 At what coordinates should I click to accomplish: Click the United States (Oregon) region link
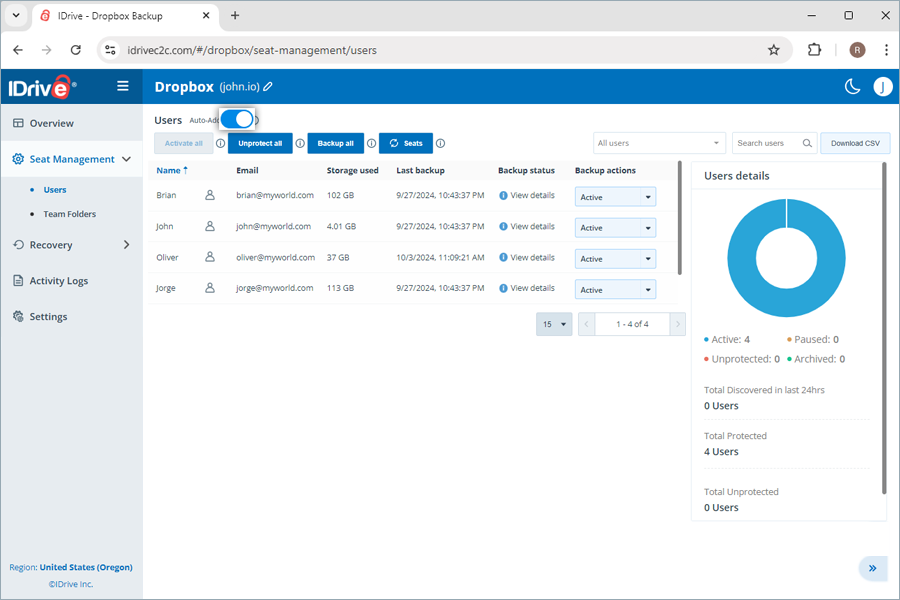coord(86,567)
